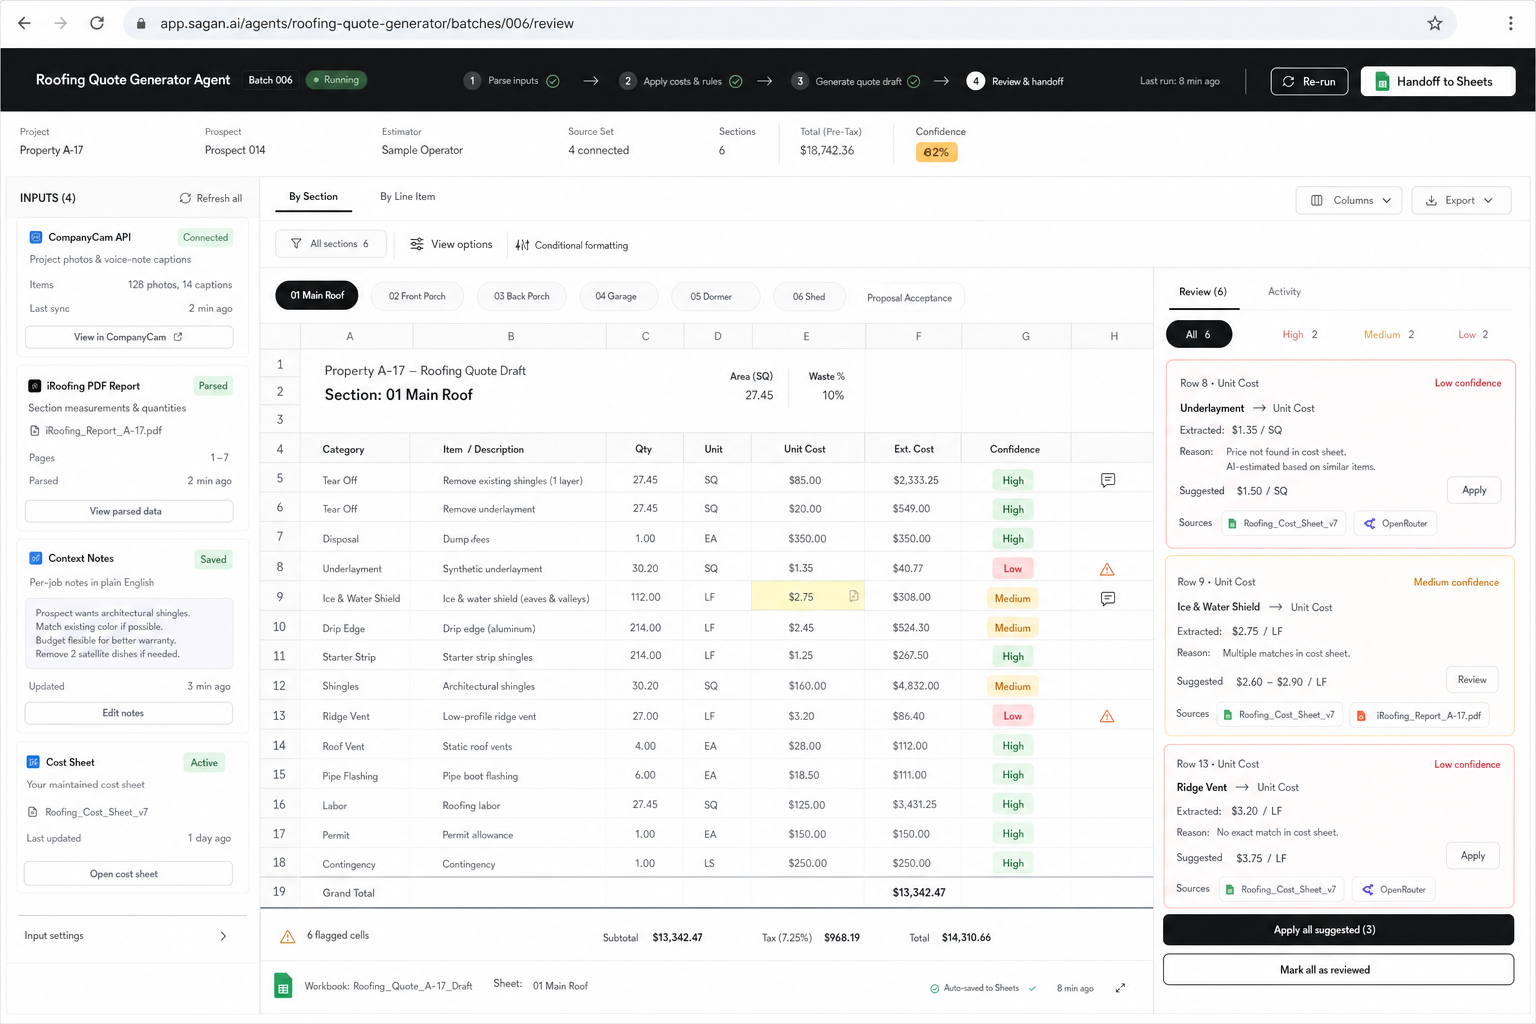The image size is (1536, 1024).
Task: Click Edit notes button
Action: [129, 713]
